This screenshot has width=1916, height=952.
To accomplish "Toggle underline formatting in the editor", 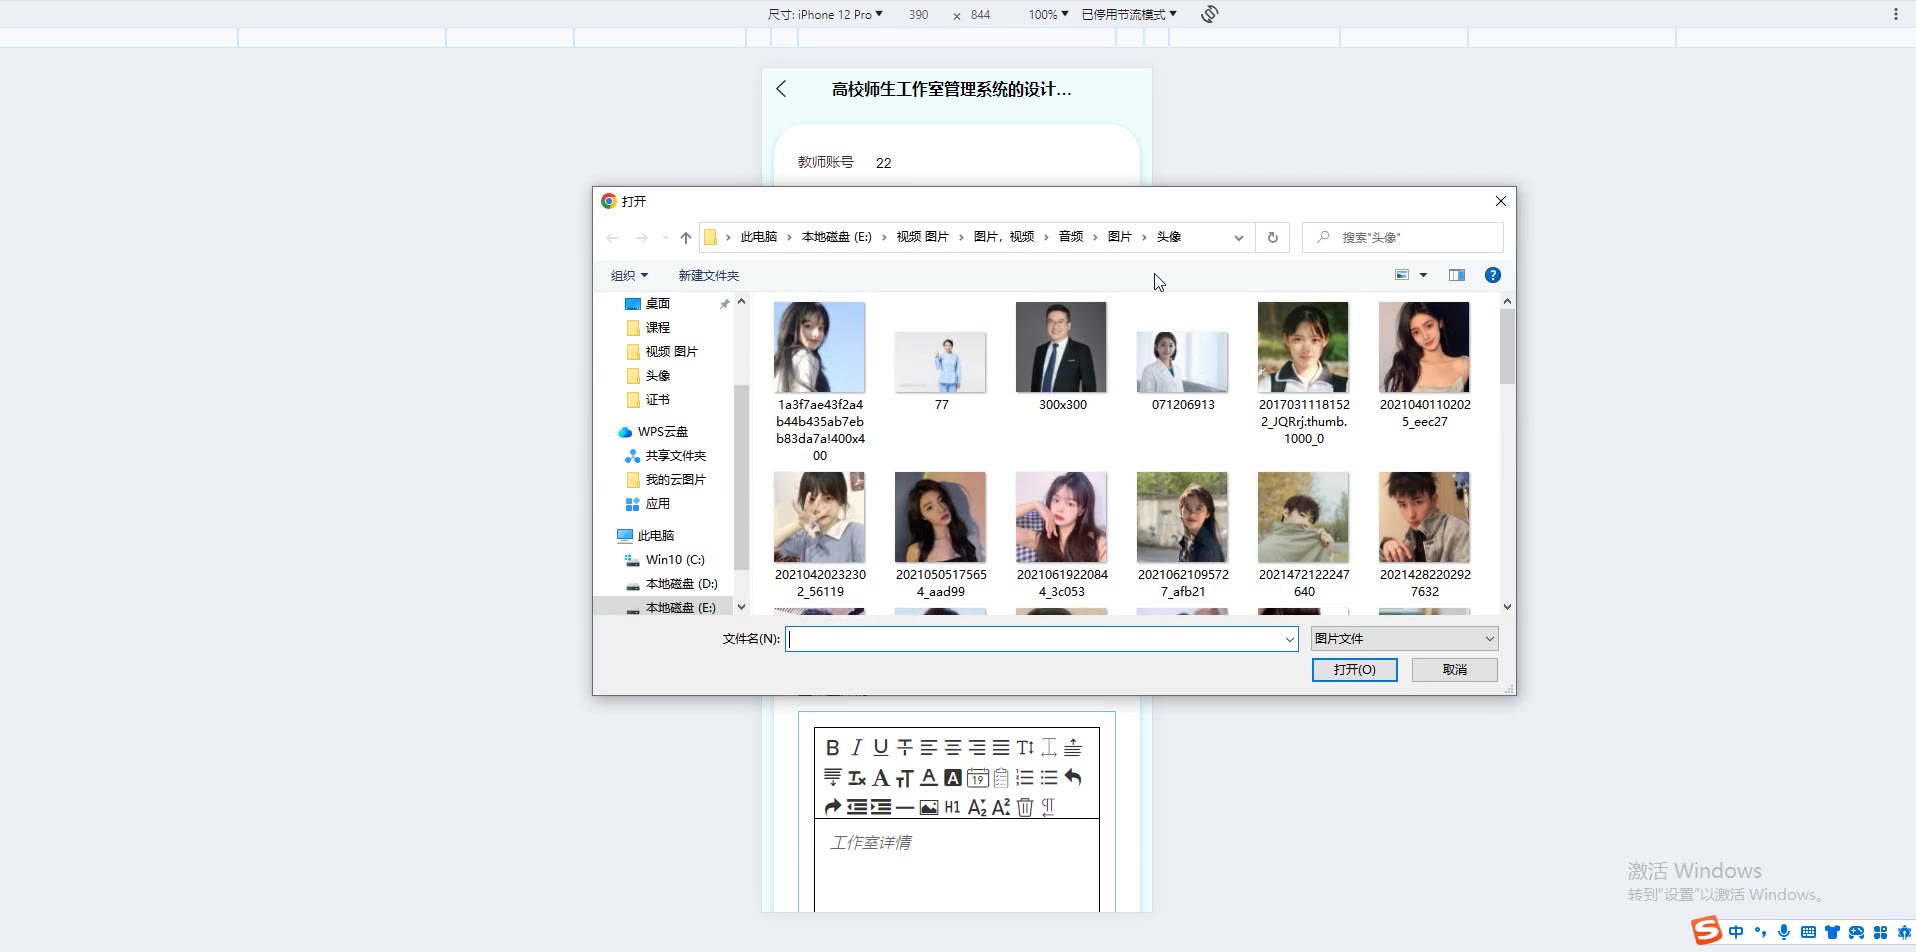I will [x=880, y=748].
